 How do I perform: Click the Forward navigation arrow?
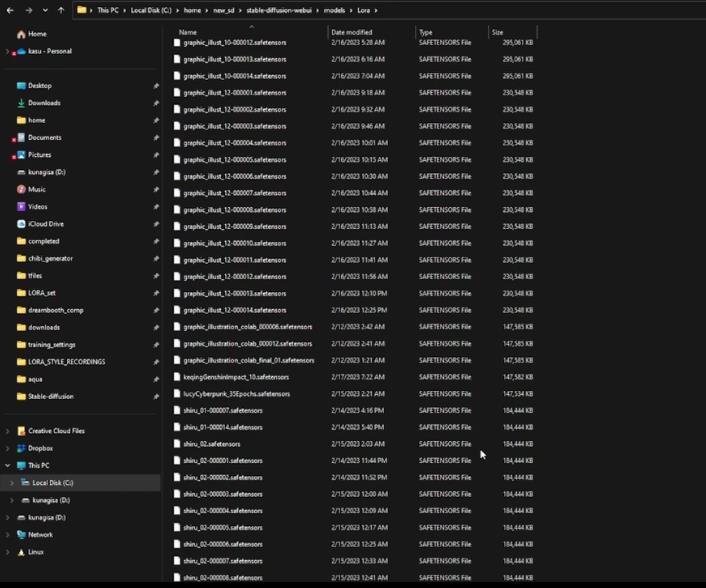(x=28, y=10)
